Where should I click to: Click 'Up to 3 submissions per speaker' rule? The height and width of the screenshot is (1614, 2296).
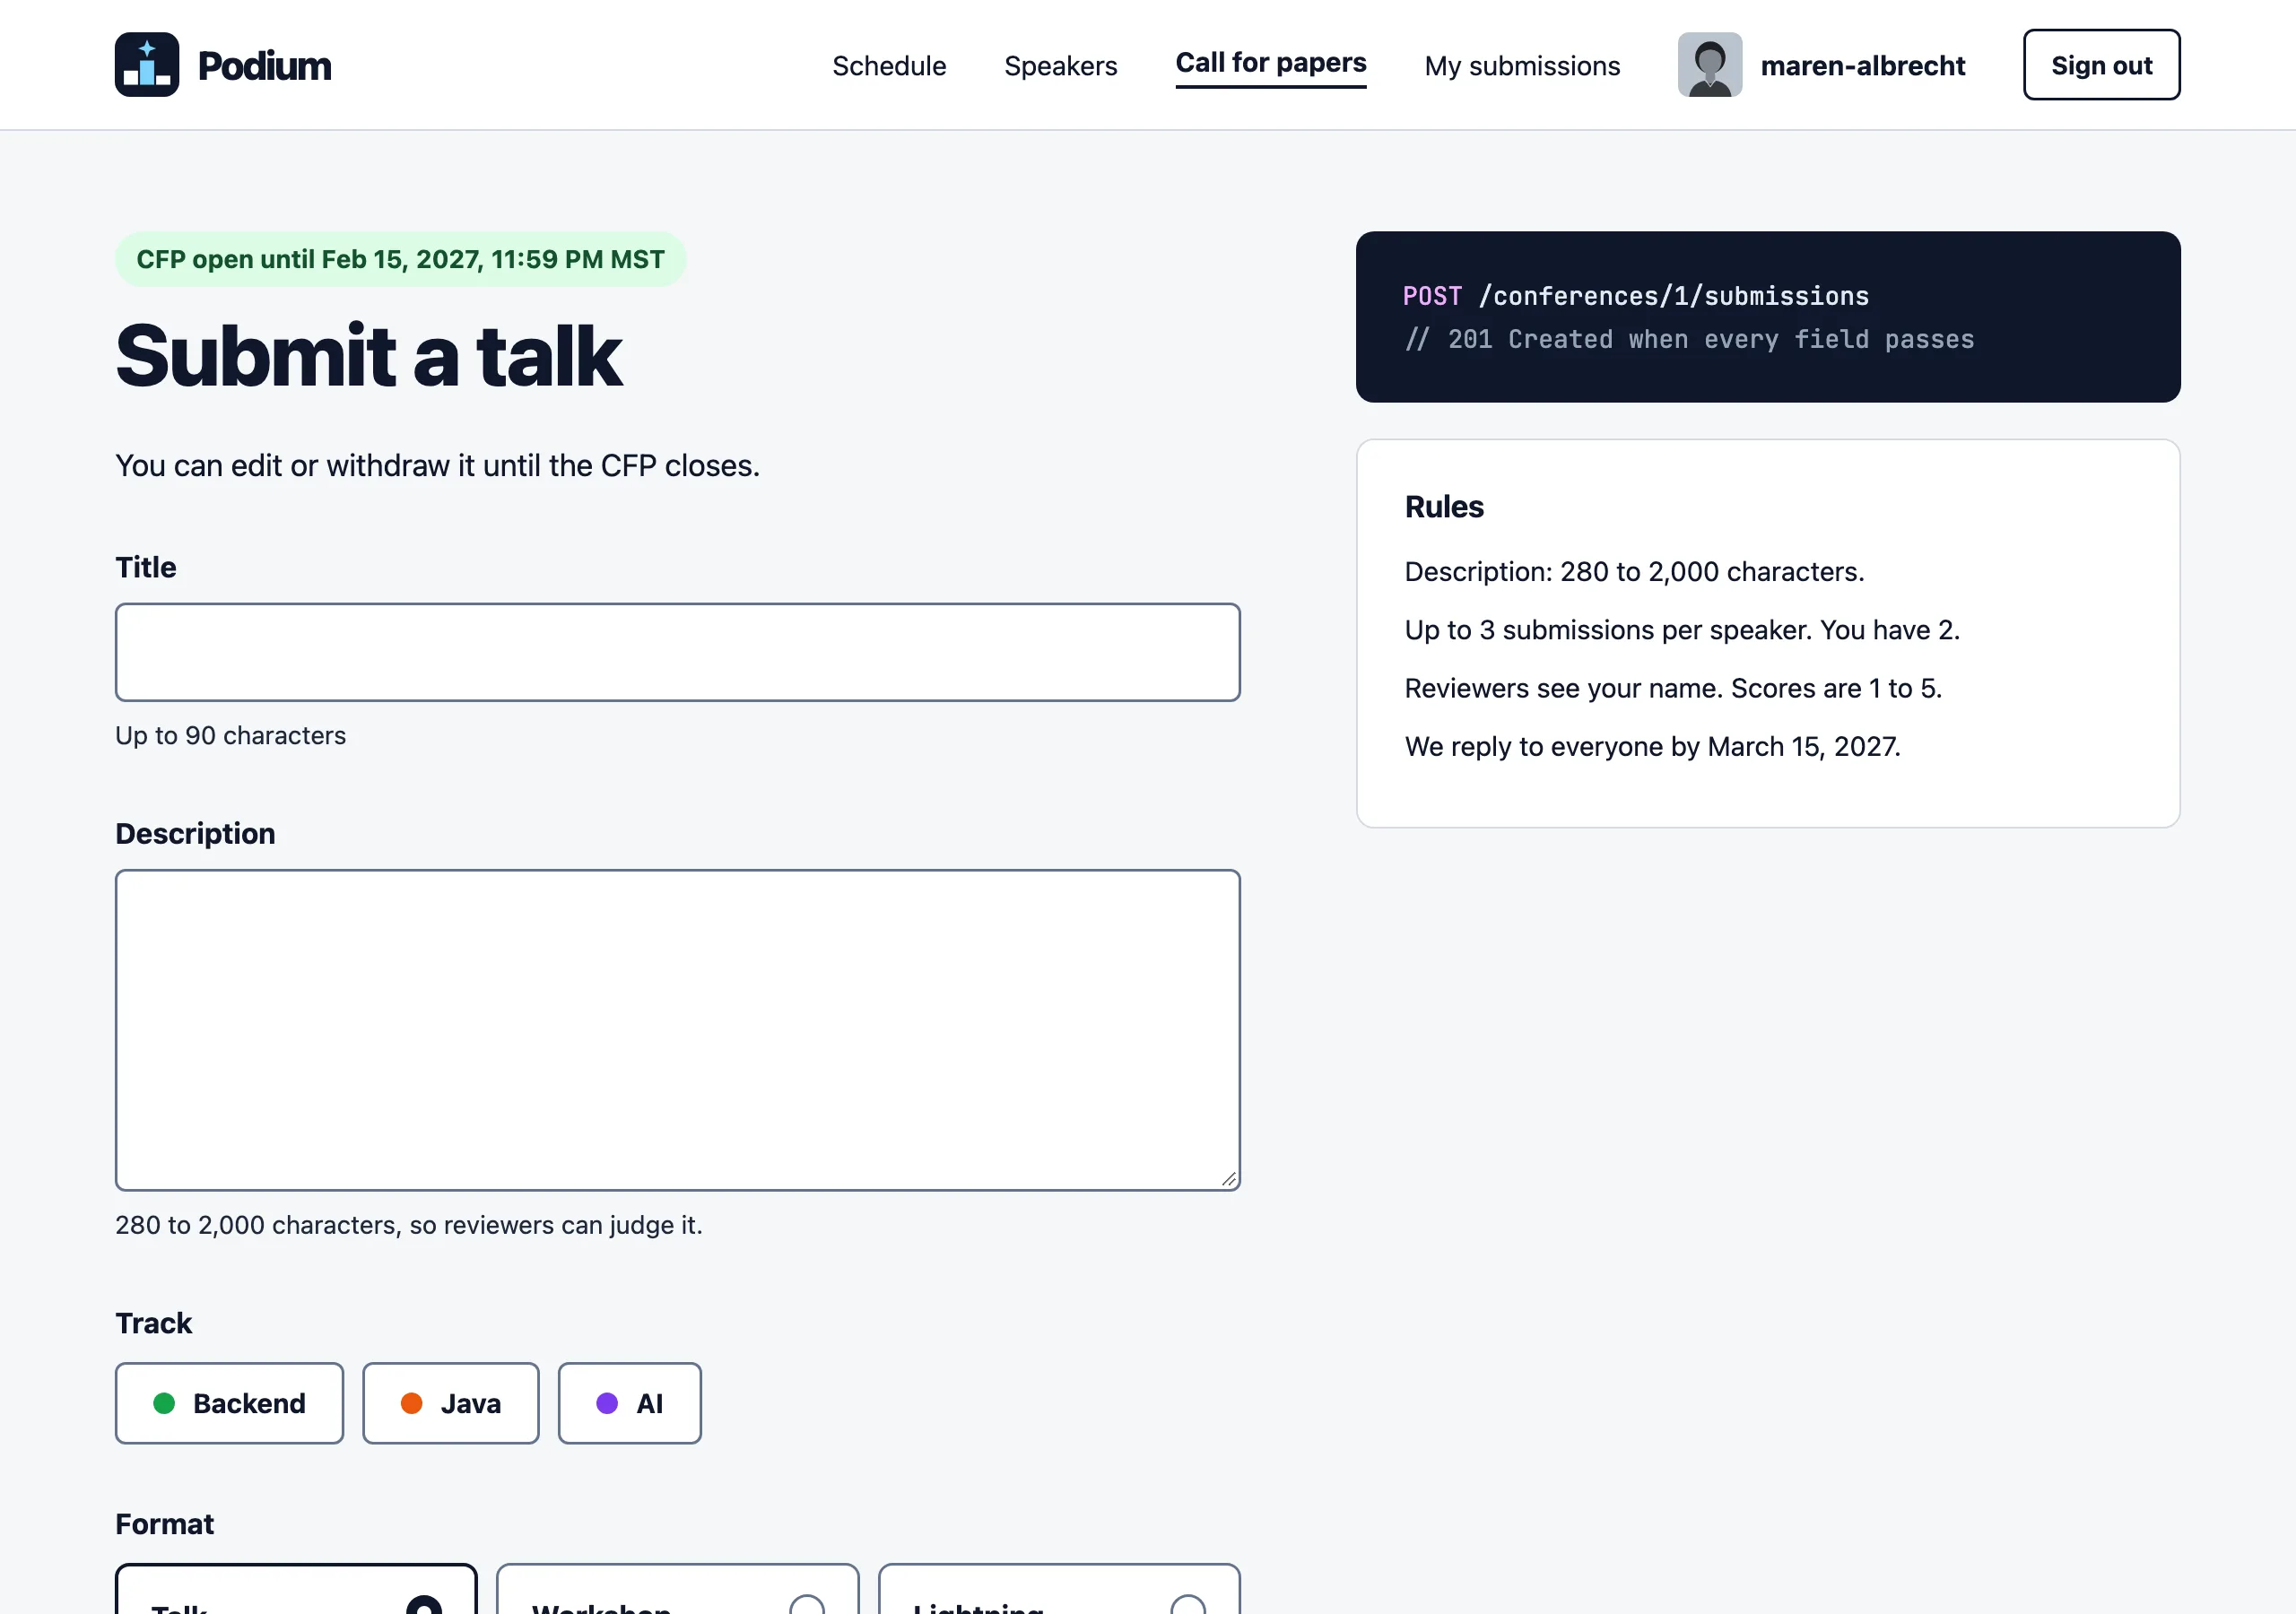pos(1682,630)
